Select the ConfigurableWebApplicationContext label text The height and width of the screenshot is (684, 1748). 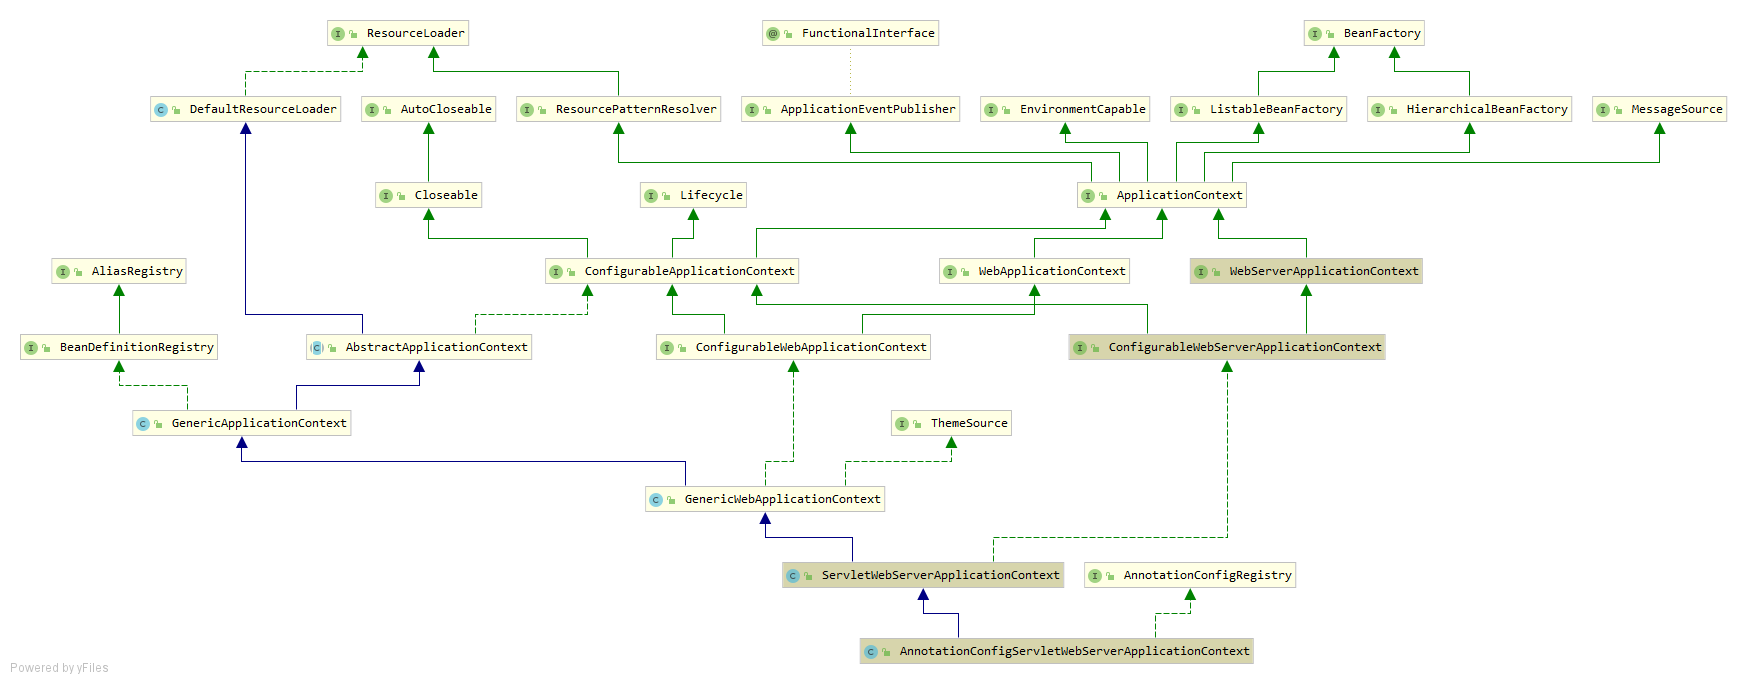(811, 347)
